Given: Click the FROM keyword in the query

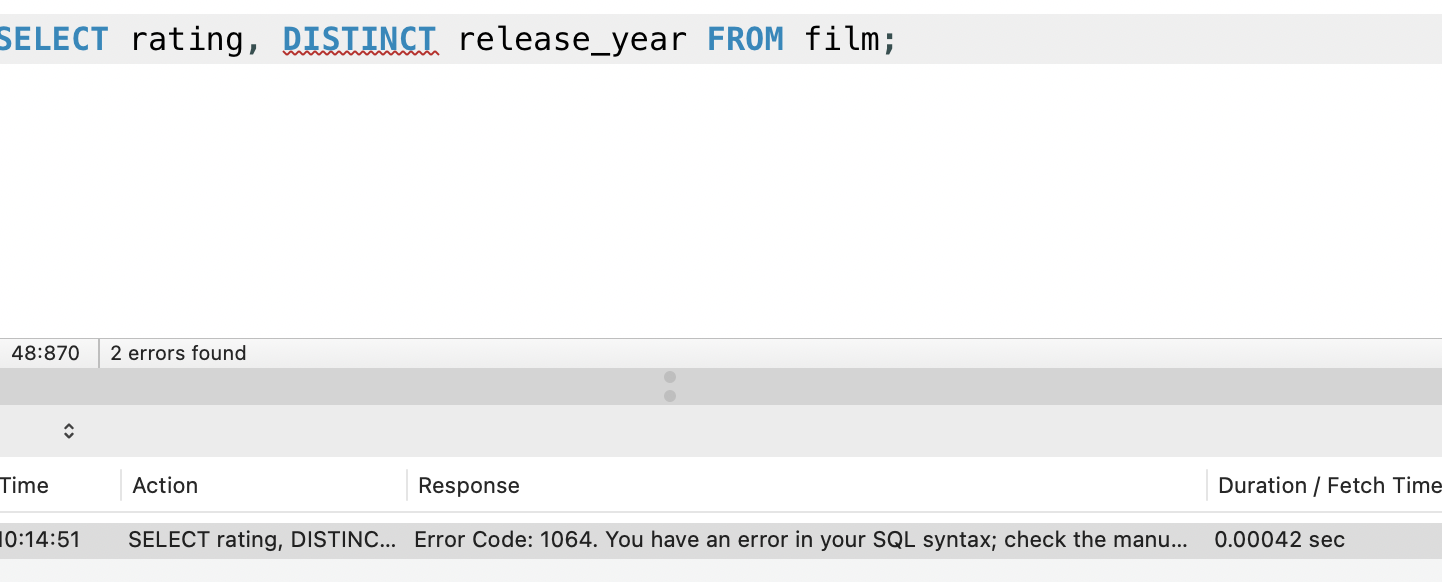Looking at the screenshot, I should [745, 40].
